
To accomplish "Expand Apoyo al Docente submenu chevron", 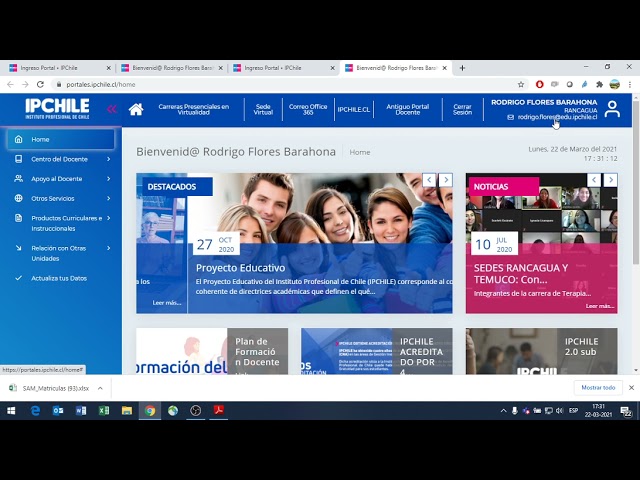I will (x=109, y=178).
